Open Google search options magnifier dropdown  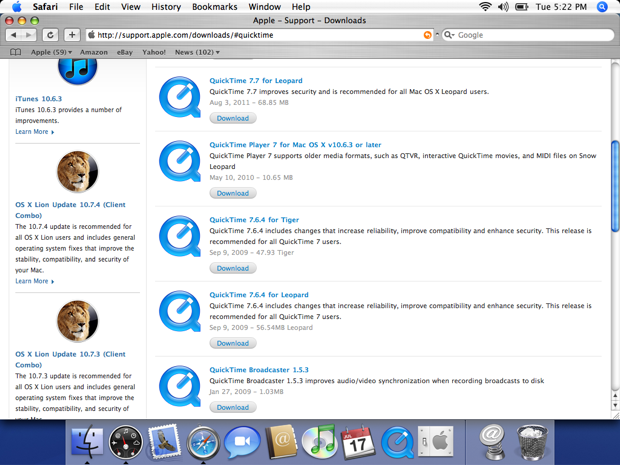click(x=450, y=35)
